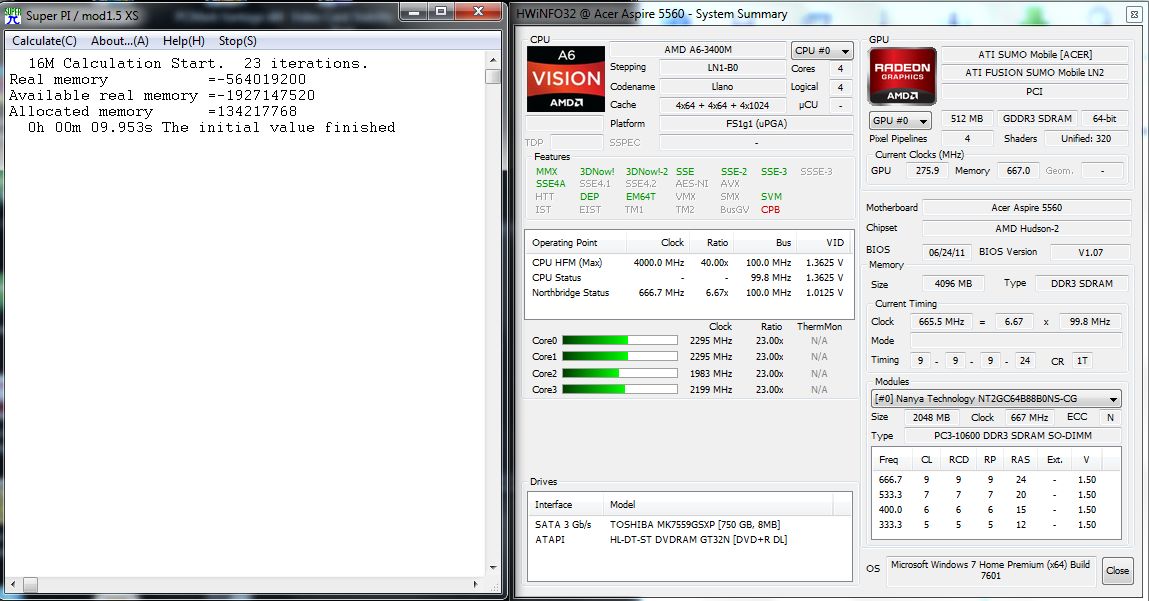The height and width of the screenshot is (601, 1149).
Task: Click the Super PI title bar icon
Action: coord(12,15)
